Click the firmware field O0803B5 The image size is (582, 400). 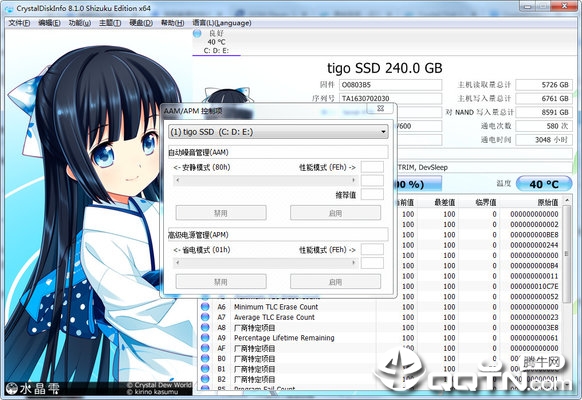390,85
